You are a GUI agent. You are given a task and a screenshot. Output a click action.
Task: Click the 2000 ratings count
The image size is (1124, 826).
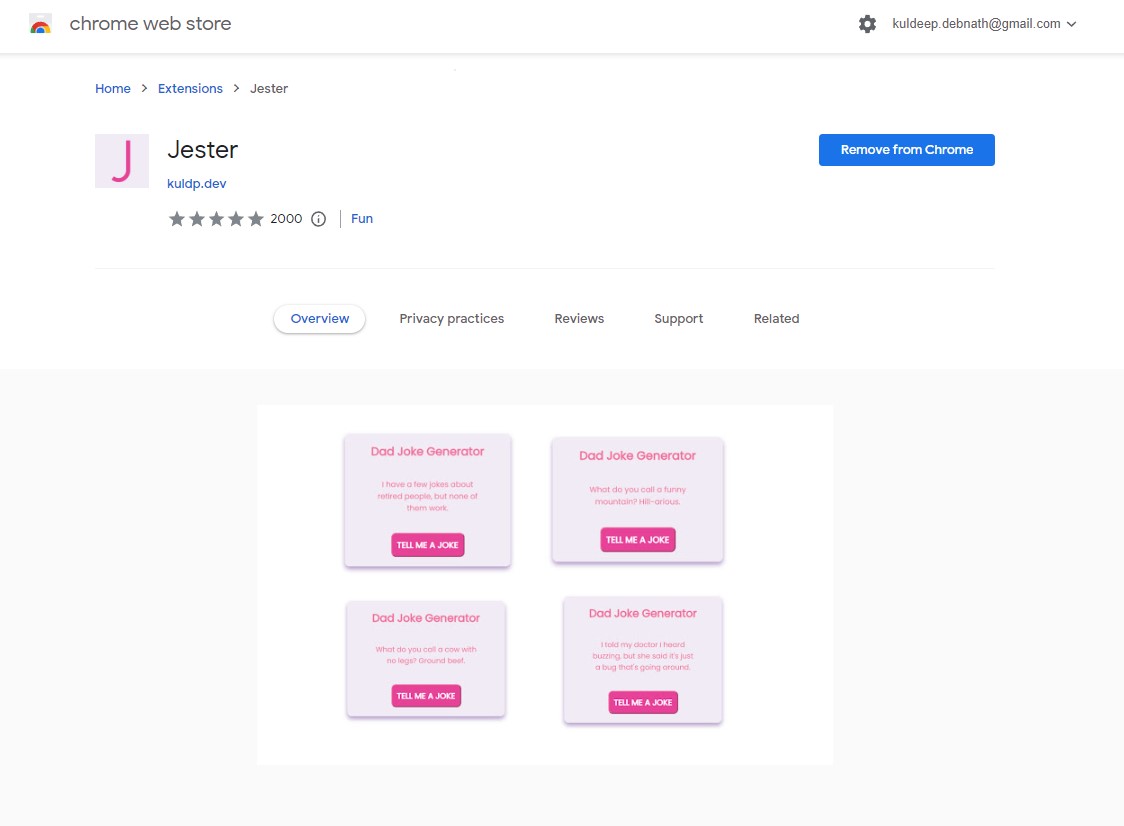[x=286, y=219]
